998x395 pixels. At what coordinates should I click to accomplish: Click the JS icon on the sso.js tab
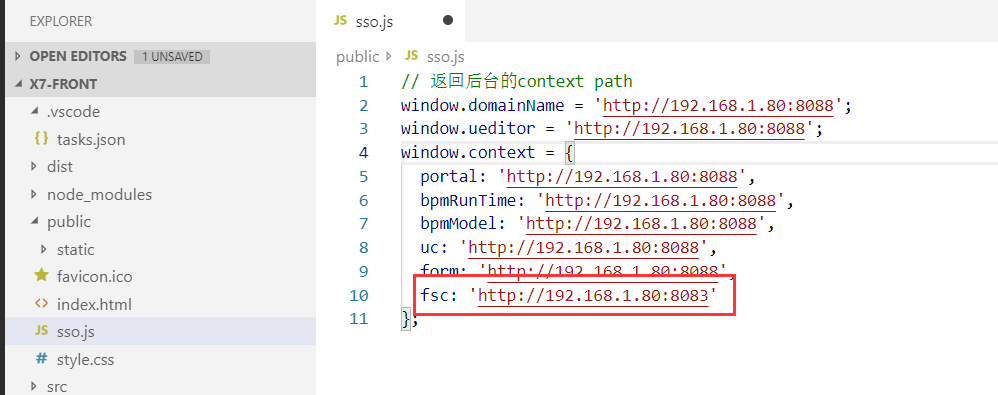tap(341, 21)
